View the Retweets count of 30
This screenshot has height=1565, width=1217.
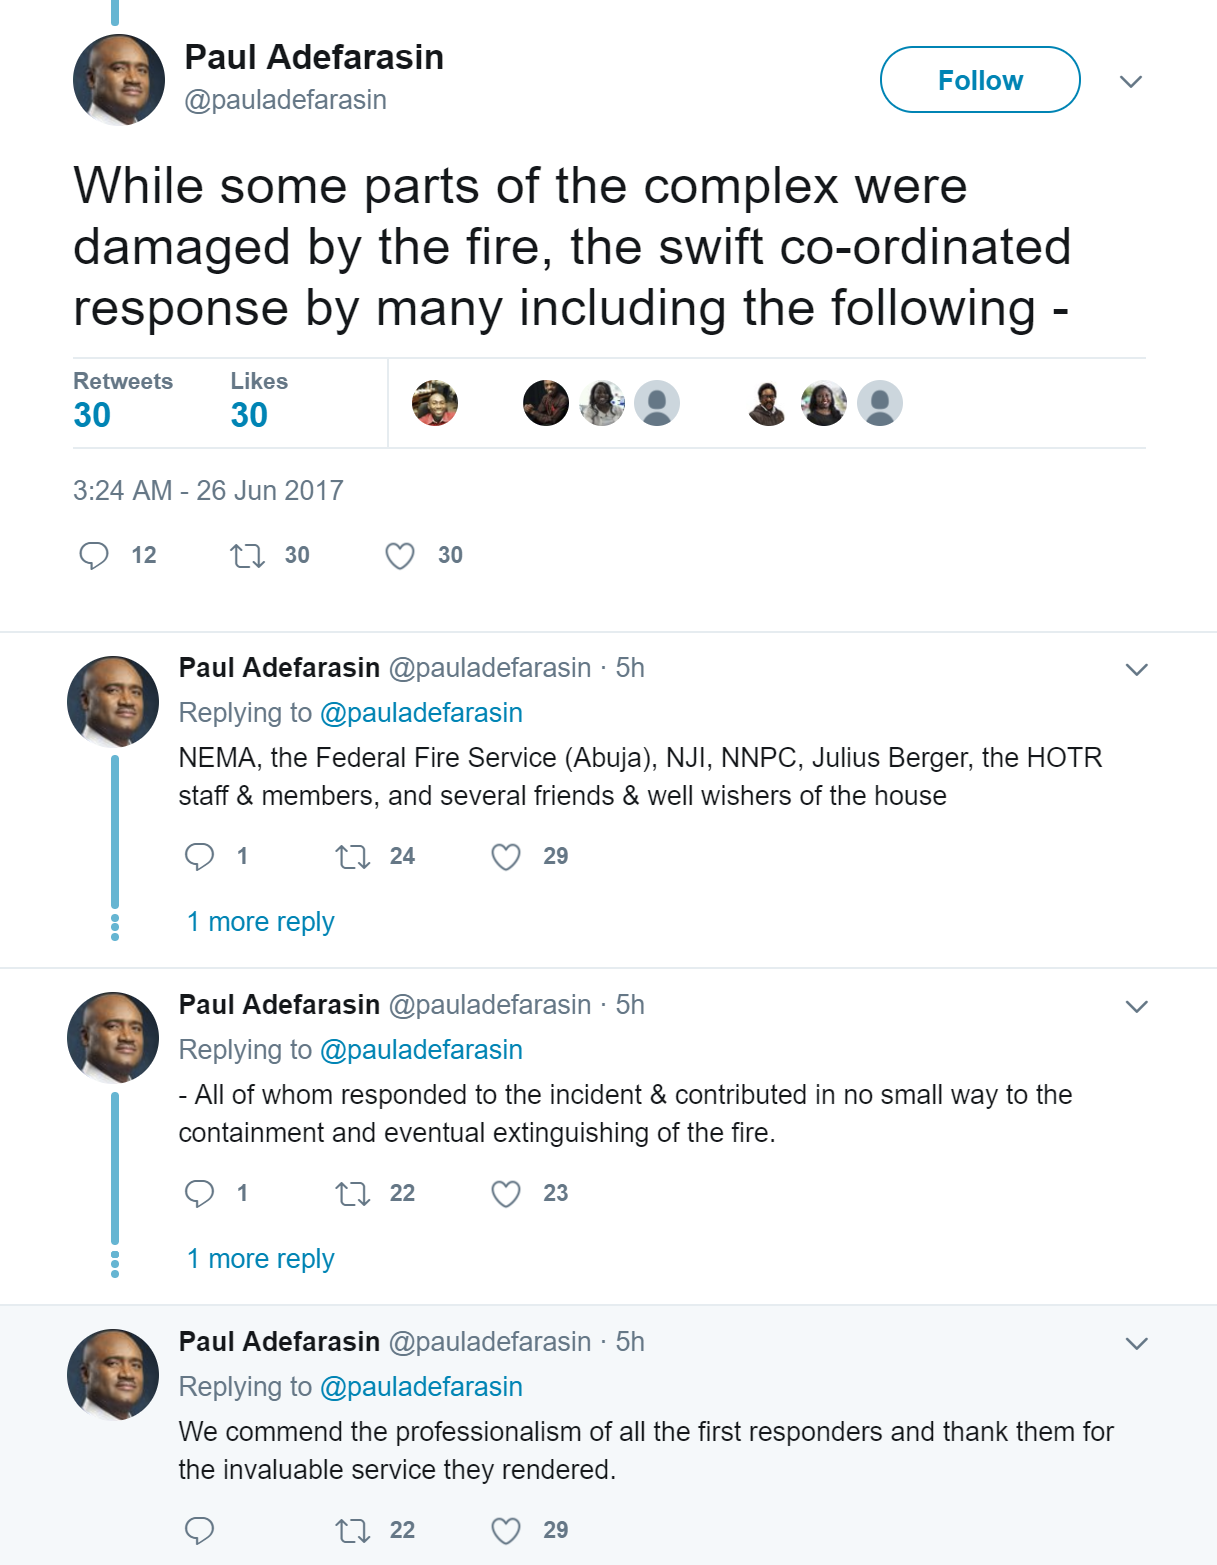pyautogui.click(x=93, y=414)
